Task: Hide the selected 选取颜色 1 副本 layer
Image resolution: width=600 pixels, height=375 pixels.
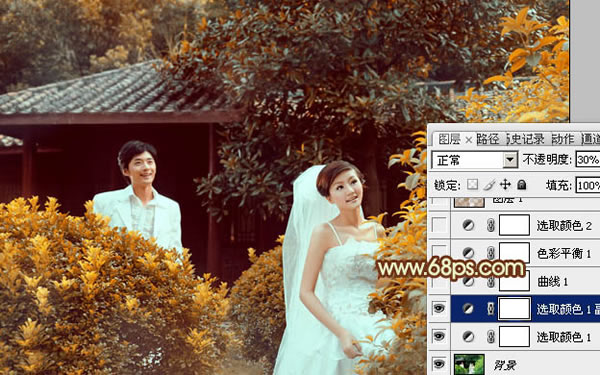Action: (439, 309)
